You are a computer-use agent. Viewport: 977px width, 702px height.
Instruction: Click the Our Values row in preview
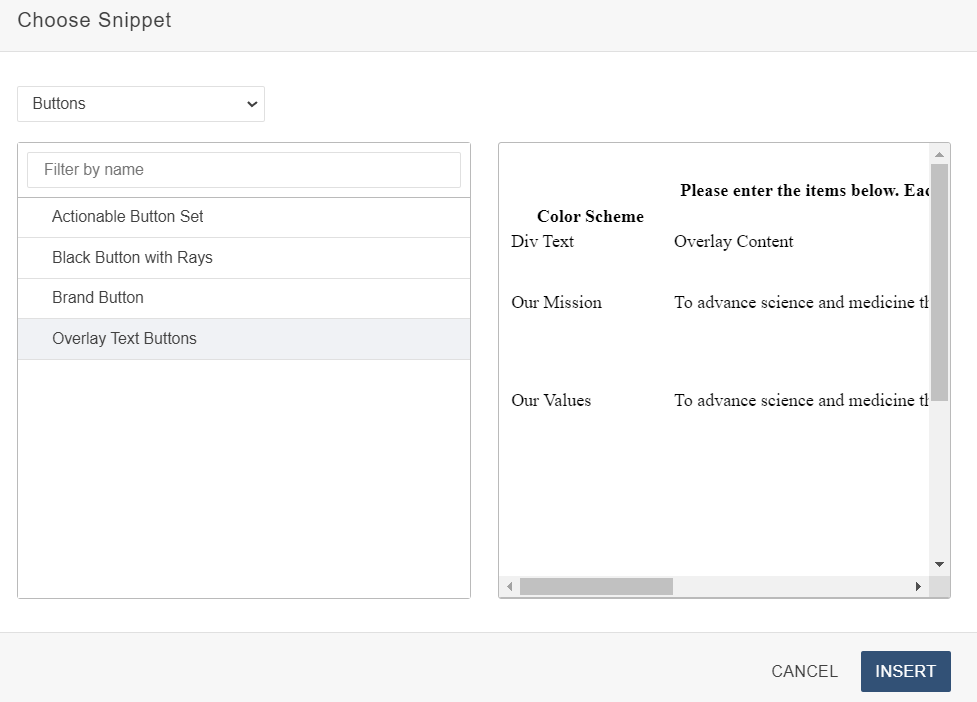[x=552, y=400]
